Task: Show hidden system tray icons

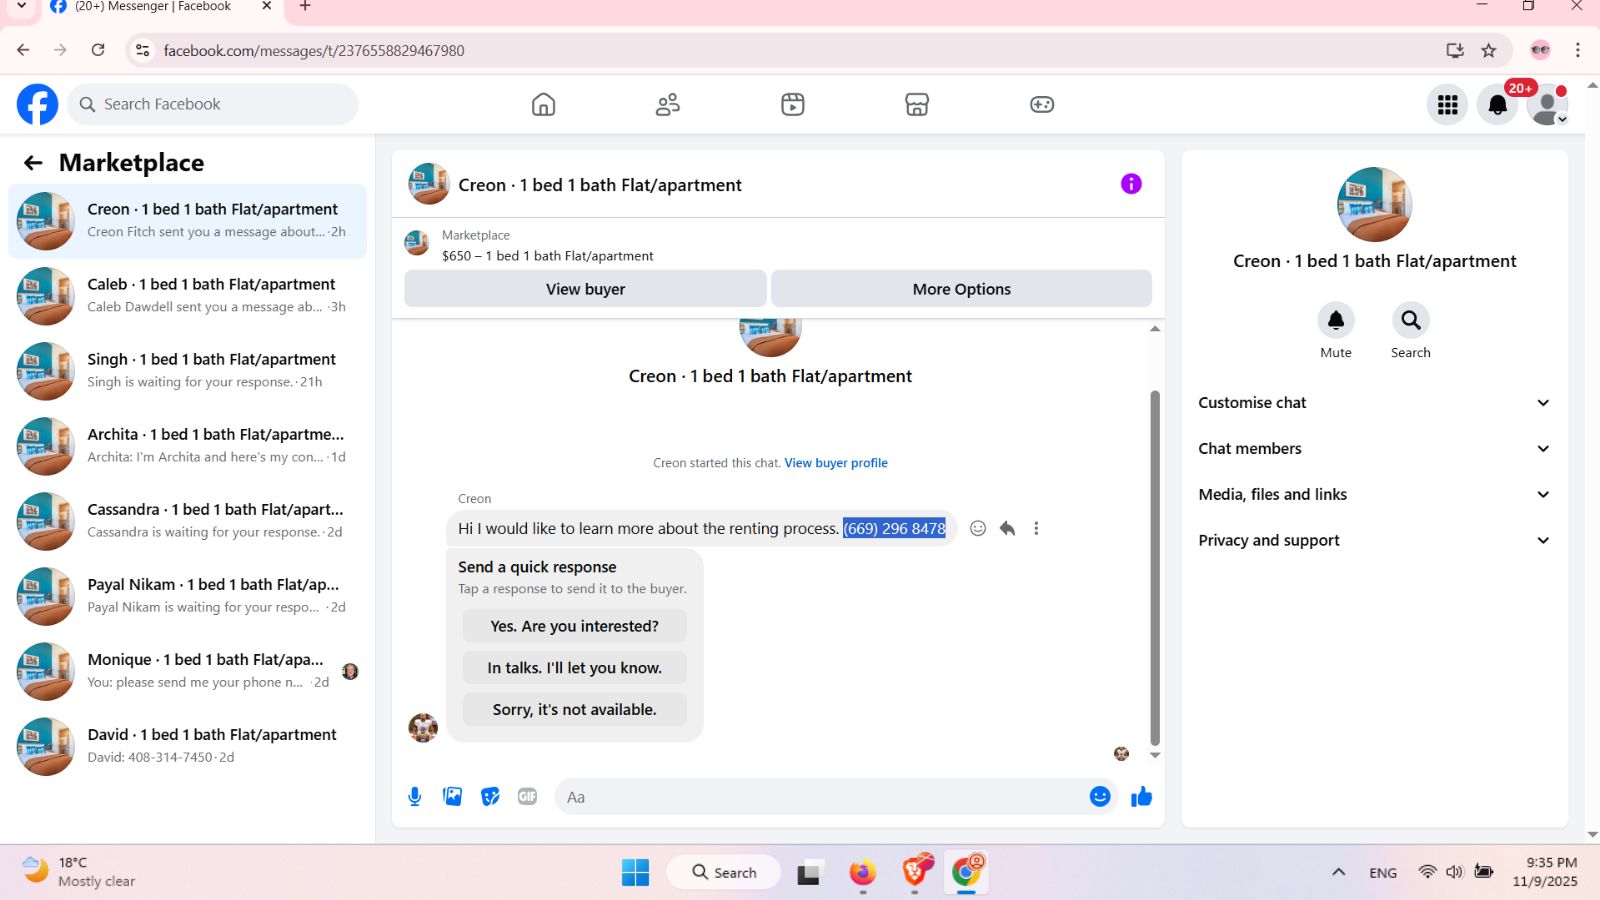Action: [1338, 872]
